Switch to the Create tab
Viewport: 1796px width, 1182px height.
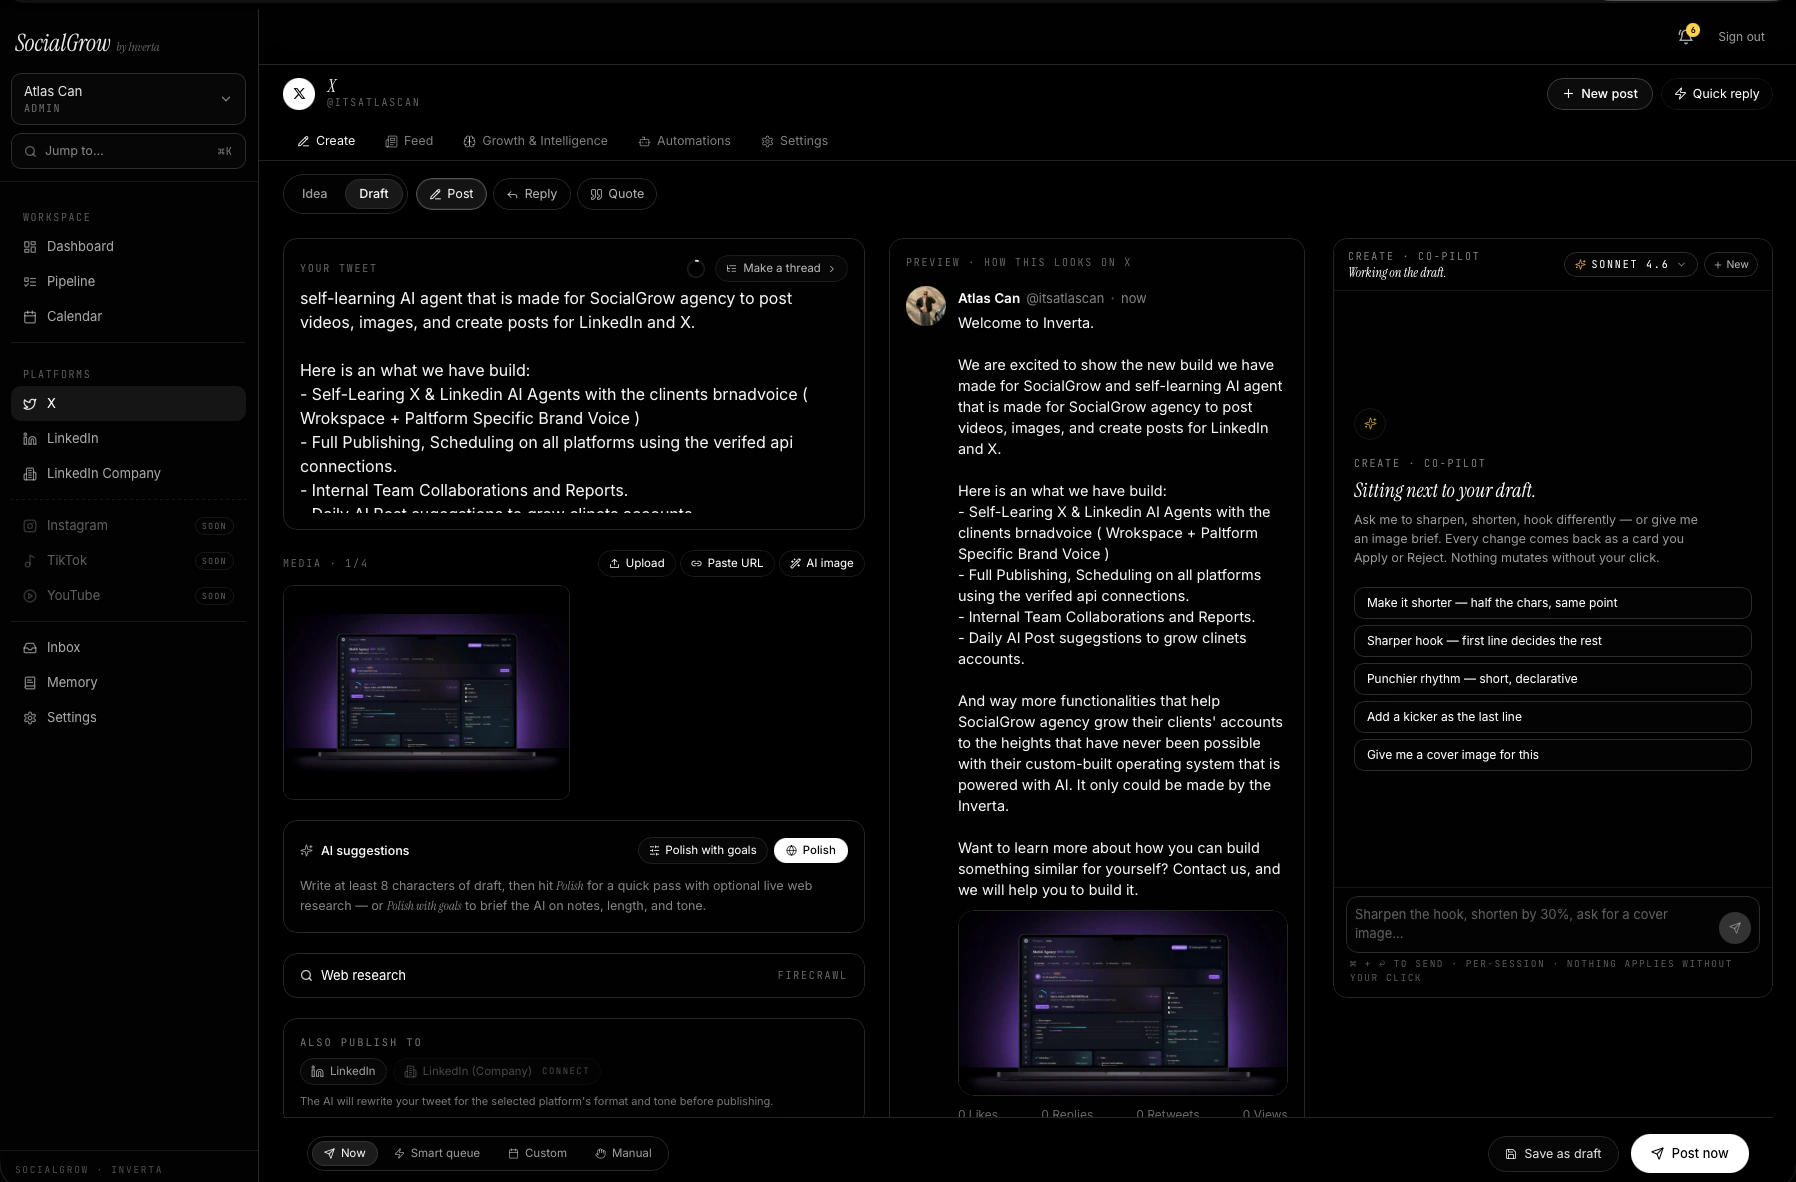click(x=326, y=141)
